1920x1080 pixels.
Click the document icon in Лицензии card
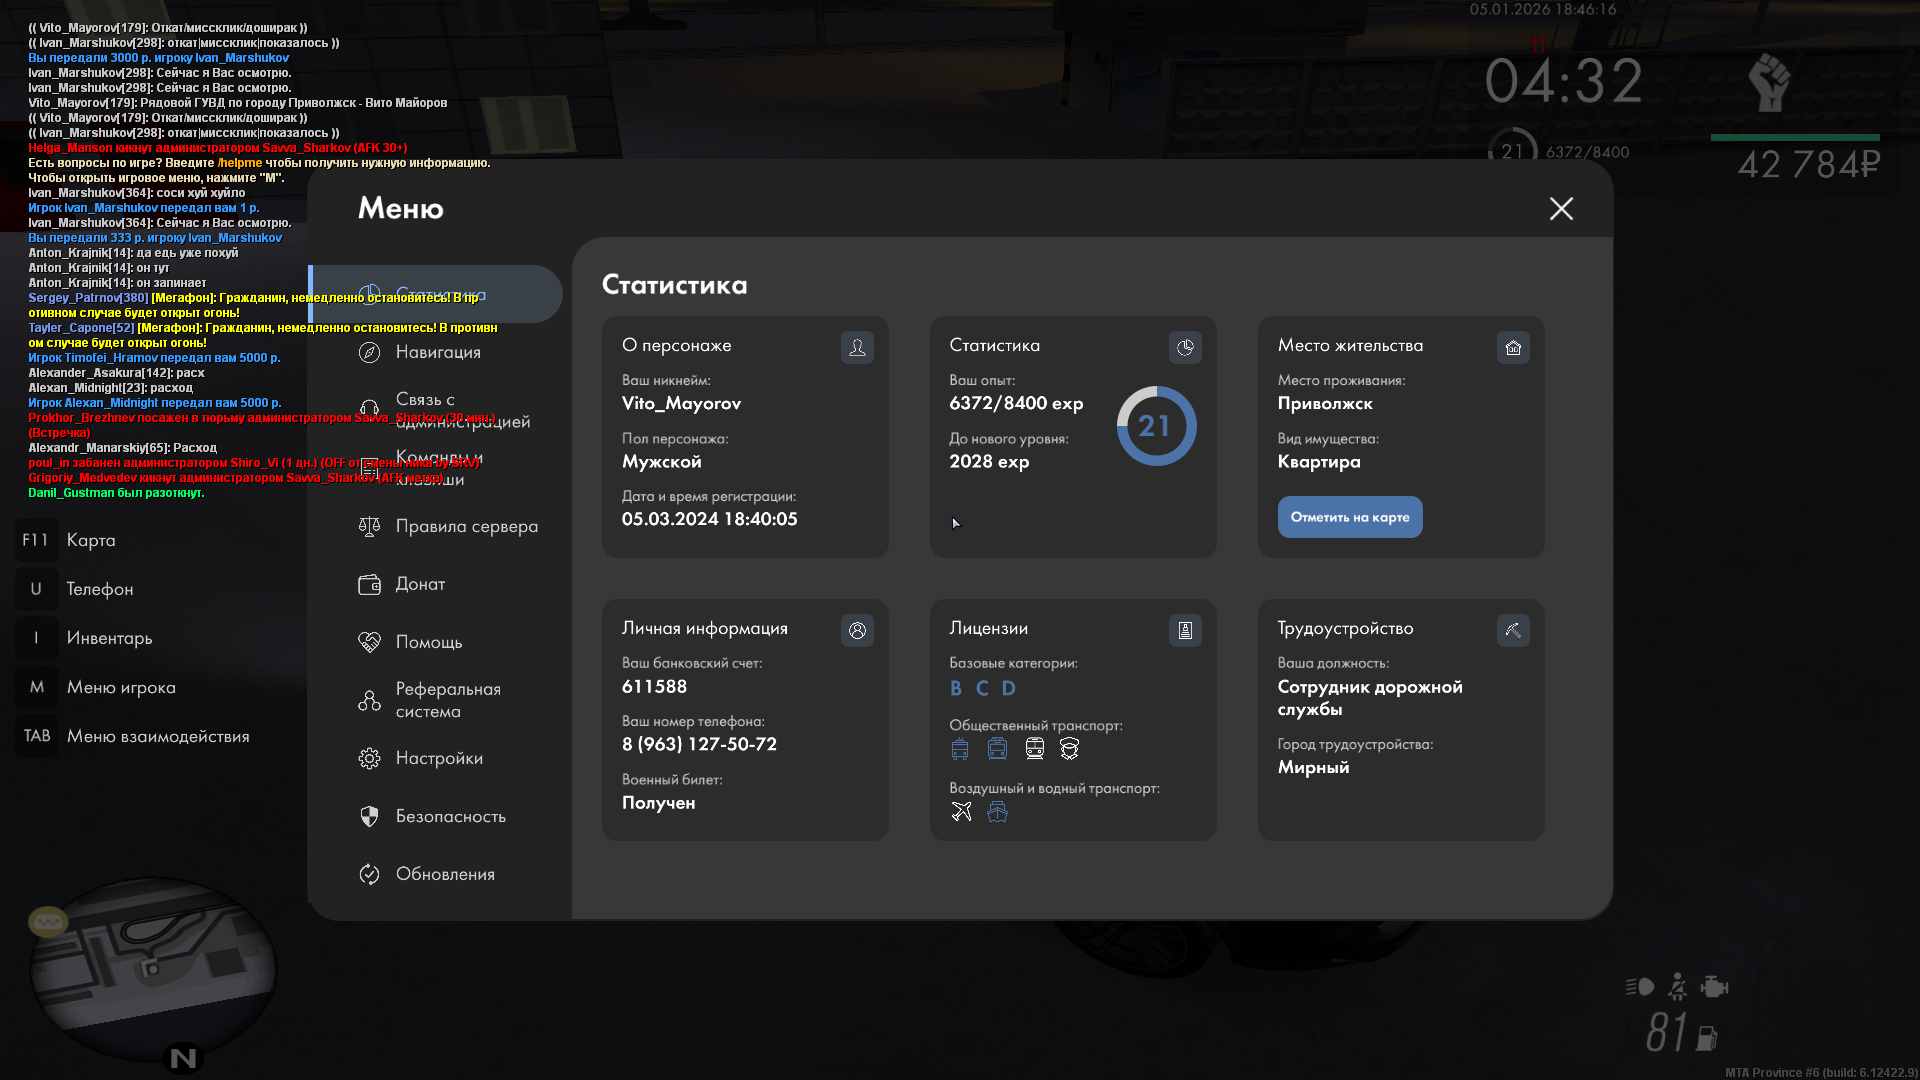click(x=1185, y=630)
